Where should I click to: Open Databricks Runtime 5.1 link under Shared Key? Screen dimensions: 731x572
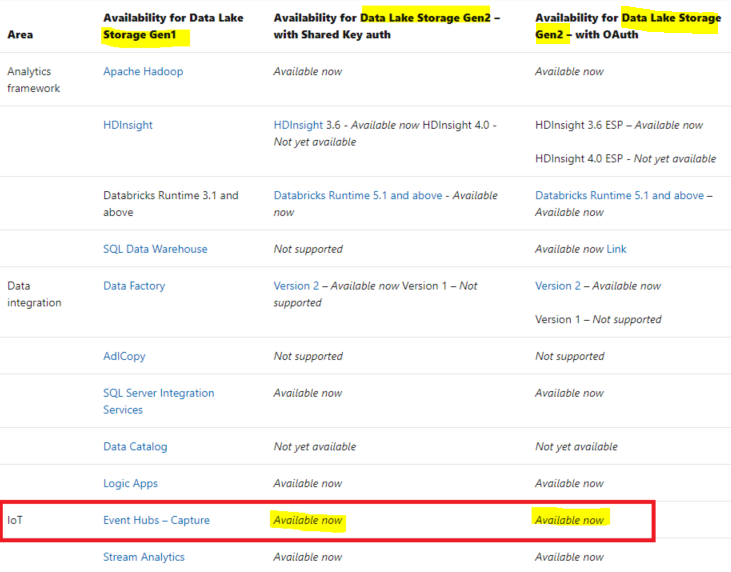pos(358,195)
